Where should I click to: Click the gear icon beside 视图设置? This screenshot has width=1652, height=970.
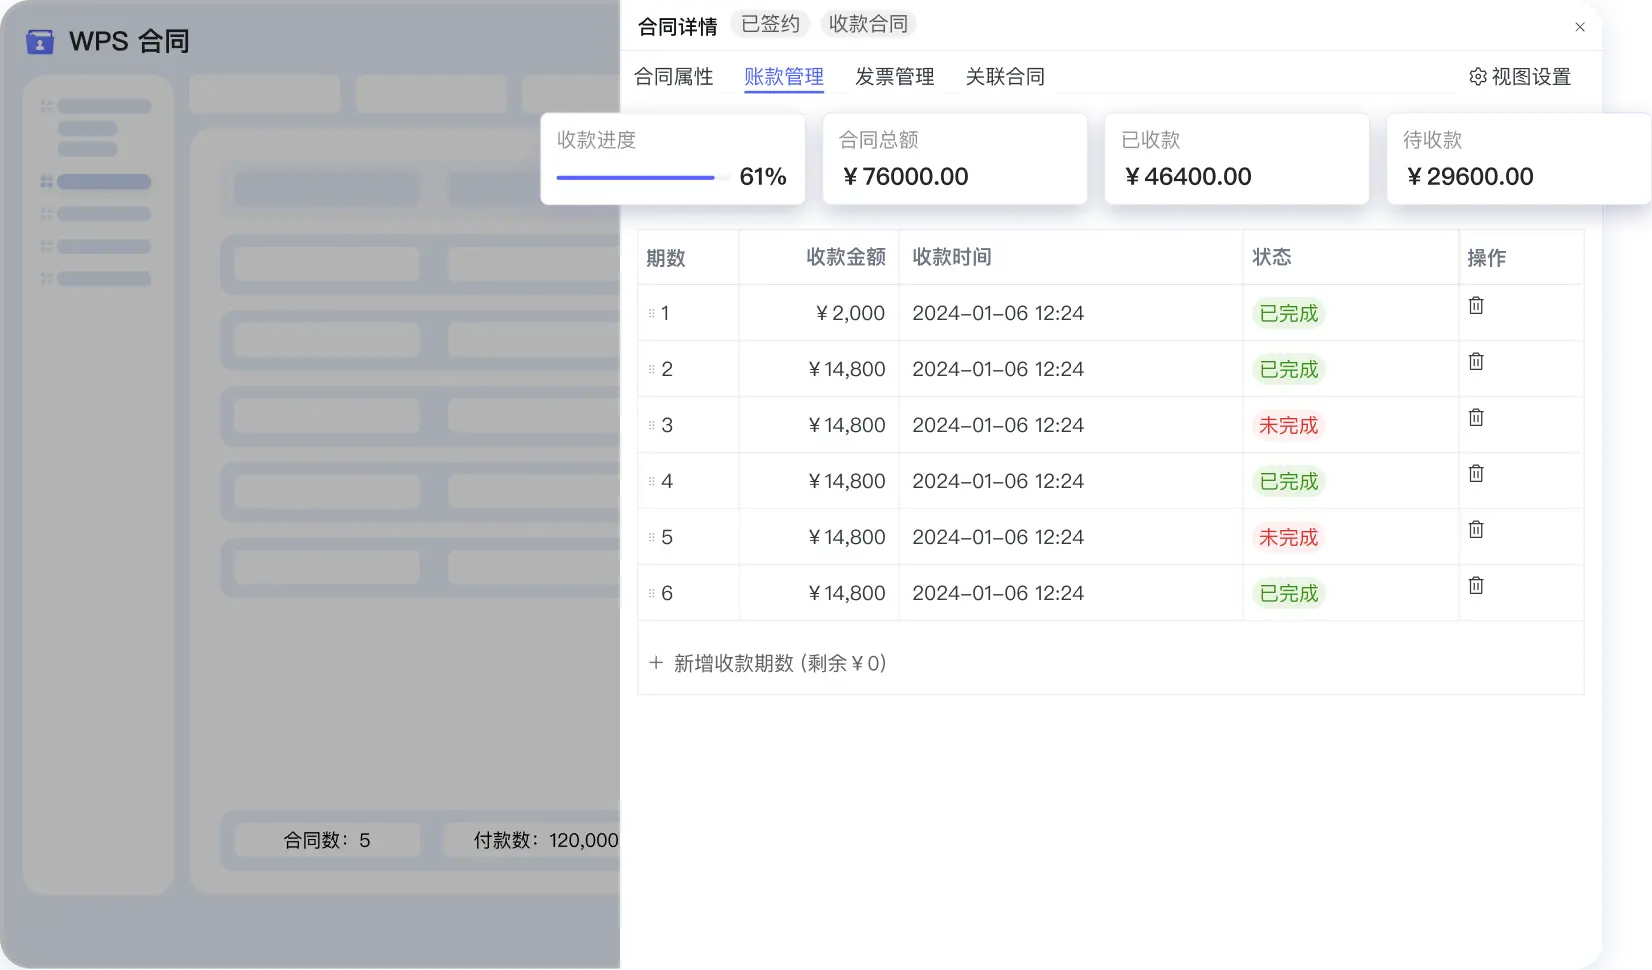[1478, 77]
